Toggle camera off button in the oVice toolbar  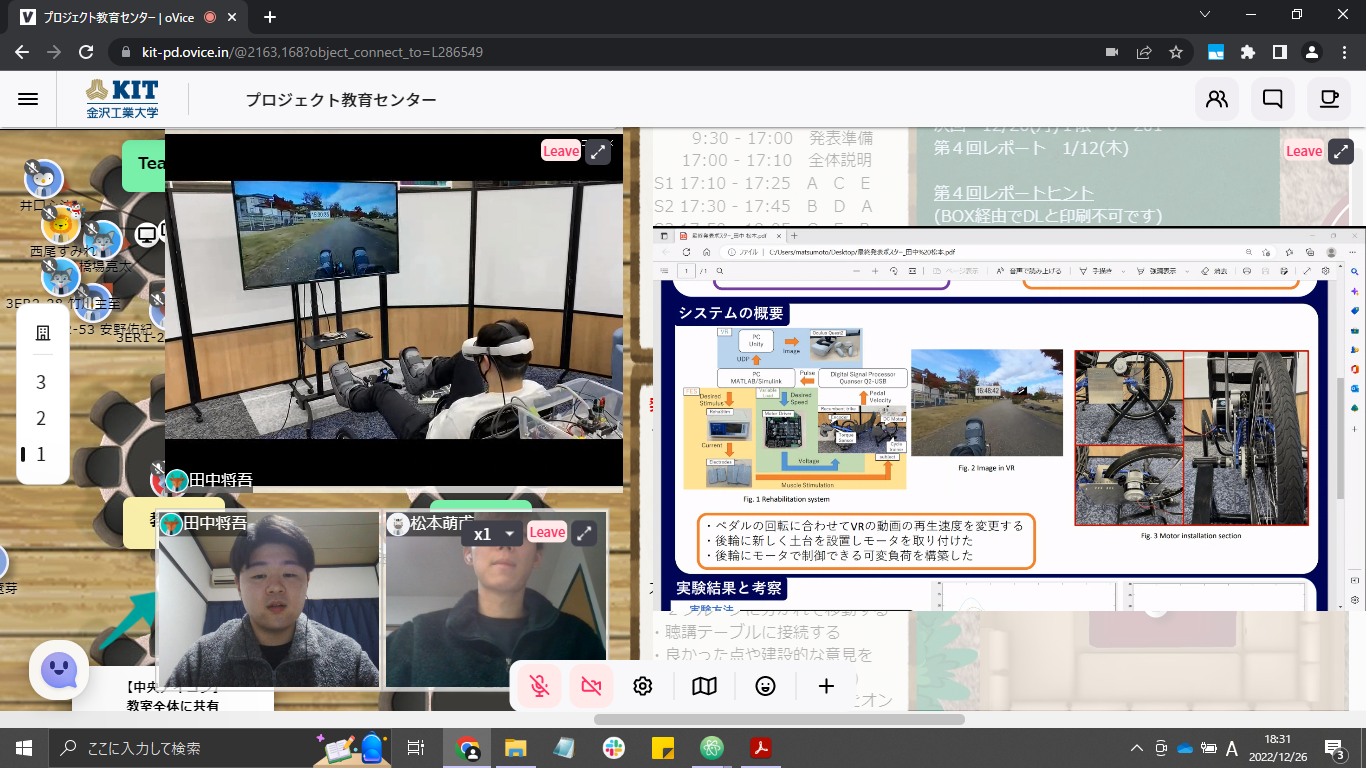(x=591, y=686)
